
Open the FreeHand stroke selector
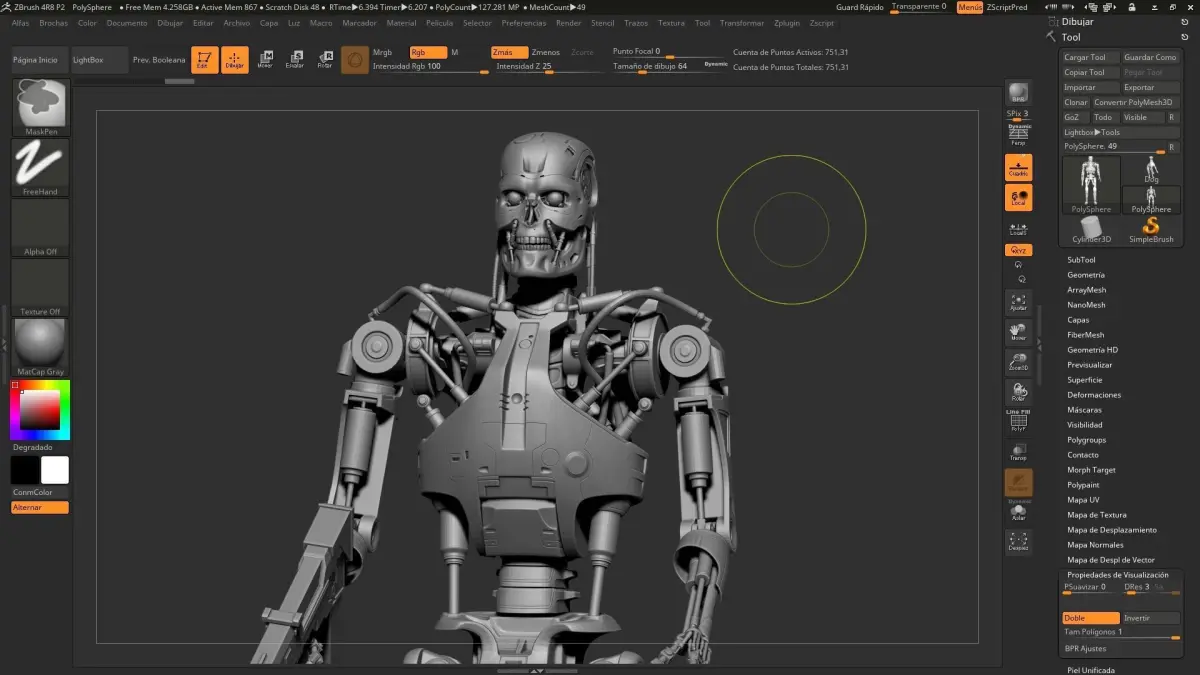tap(41, 165)
